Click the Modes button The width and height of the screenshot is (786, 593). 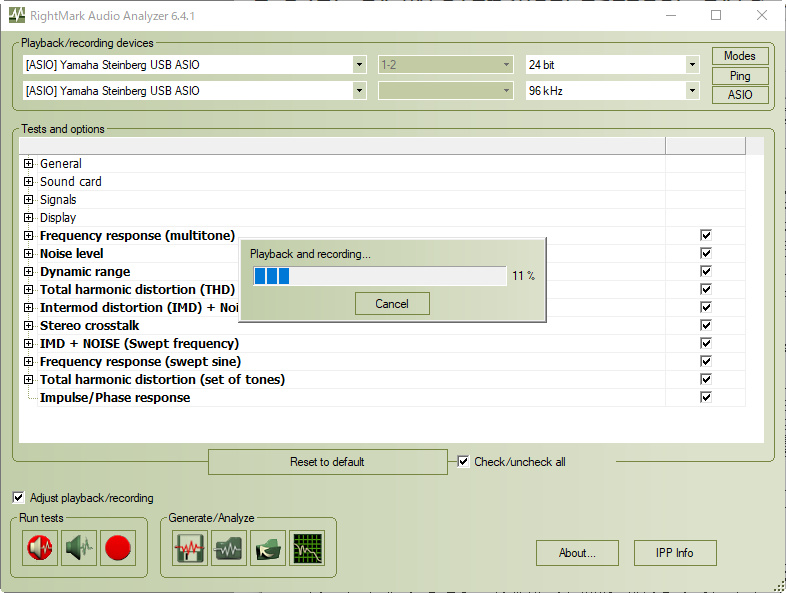(x=740, y=56)
